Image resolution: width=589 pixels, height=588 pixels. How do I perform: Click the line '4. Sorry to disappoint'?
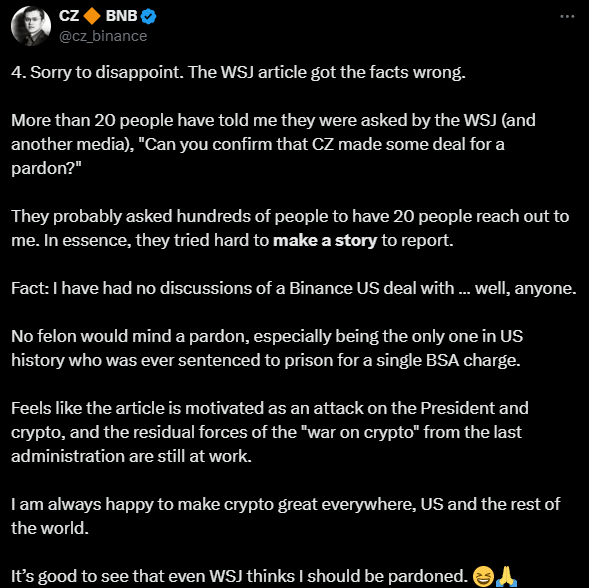pyautogui.click(x=238, y=73)
